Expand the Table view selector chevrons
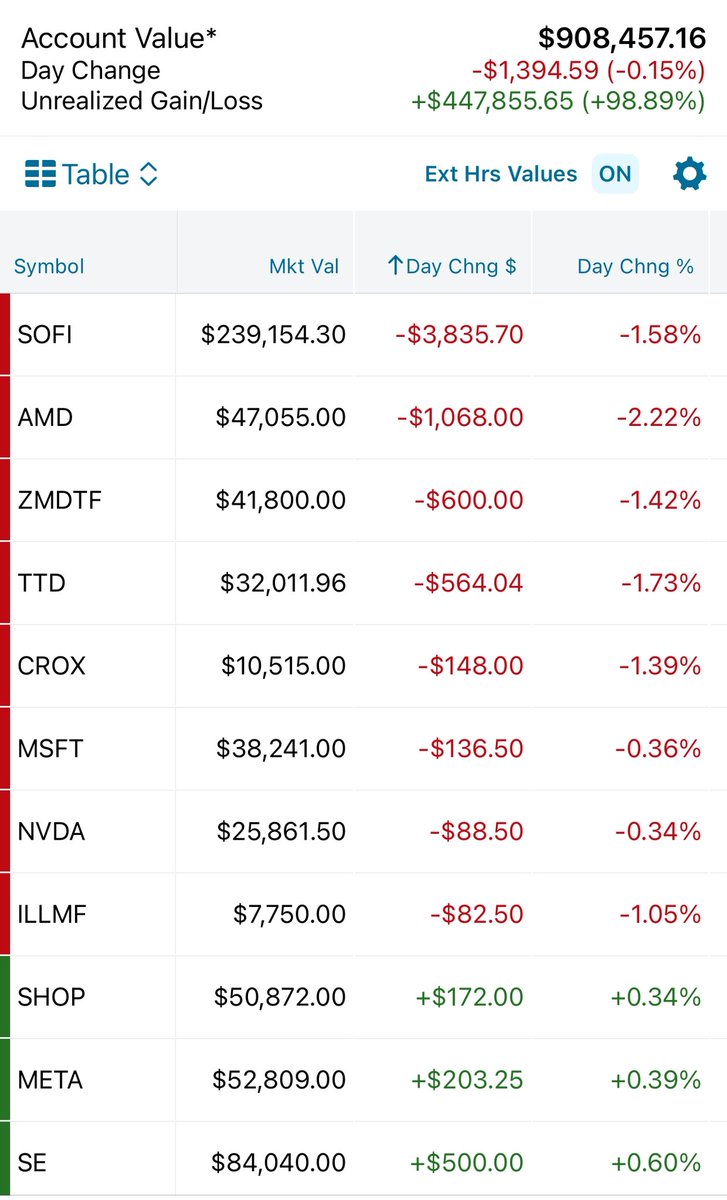Viewport: 727px width, 1200px height. pyautogui.click(x=148, y=174)
